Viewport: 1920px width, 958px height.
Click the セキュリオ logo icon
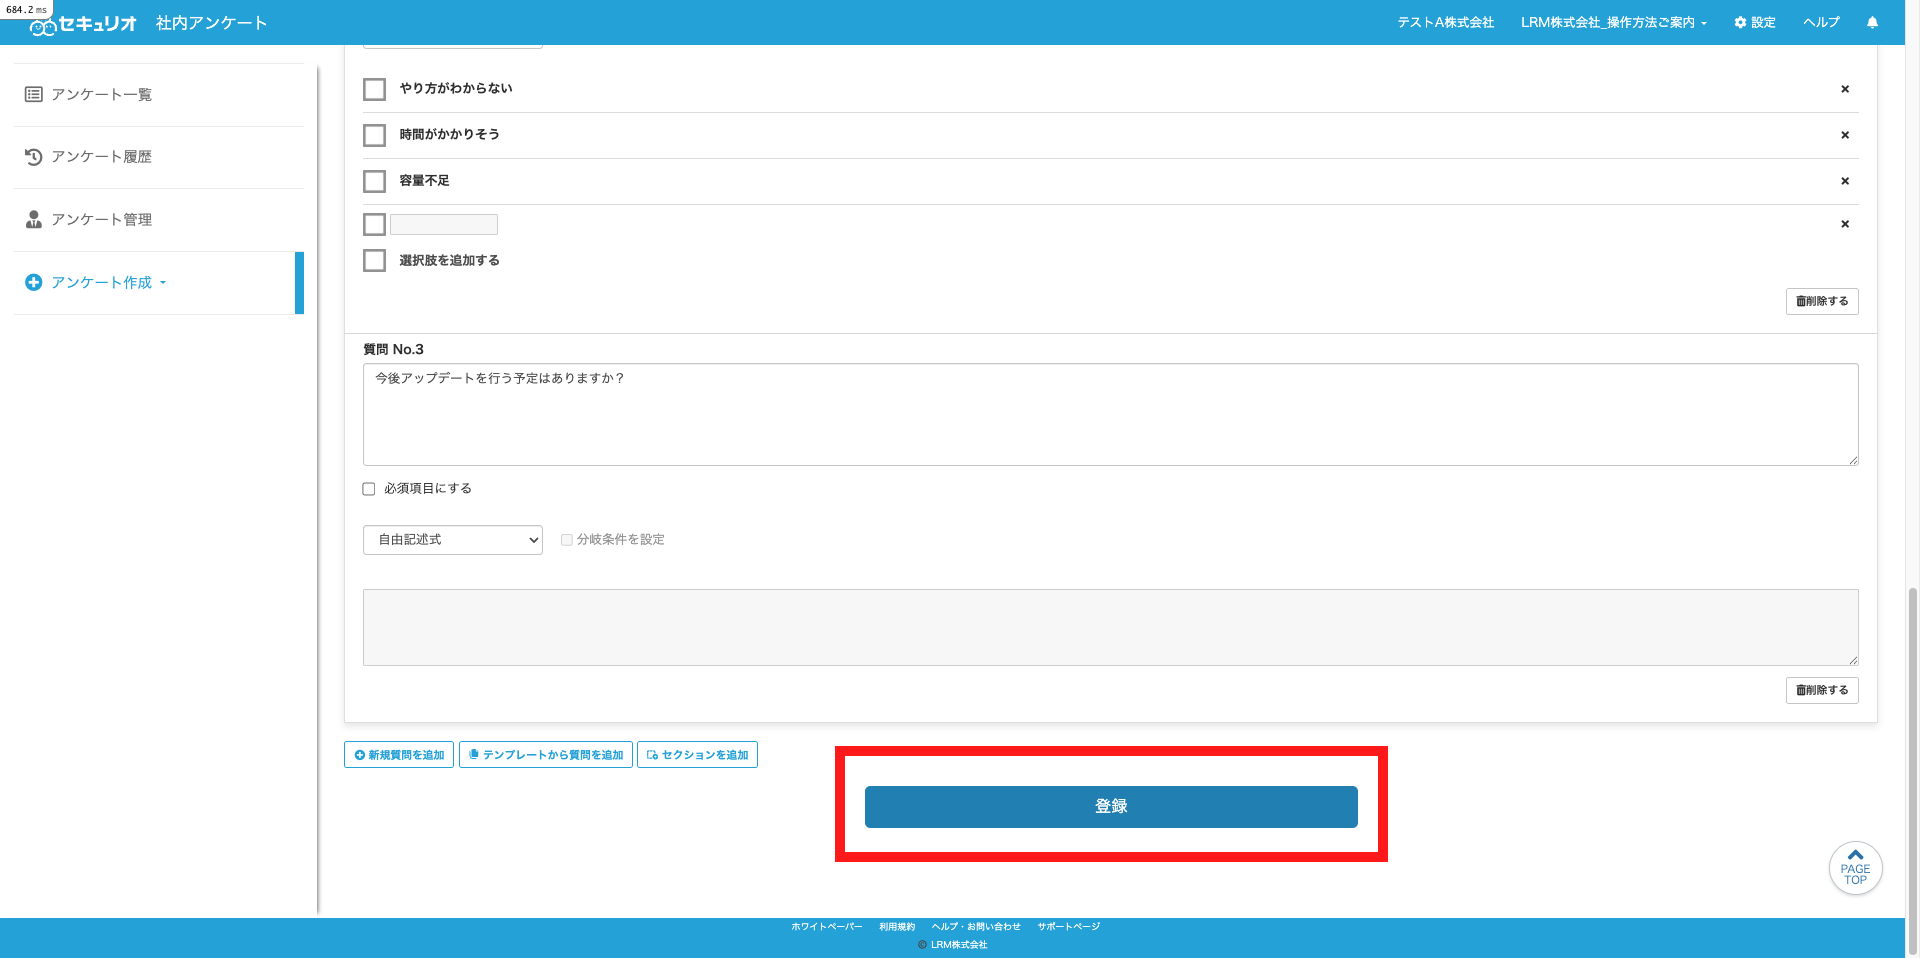(43, 26)
